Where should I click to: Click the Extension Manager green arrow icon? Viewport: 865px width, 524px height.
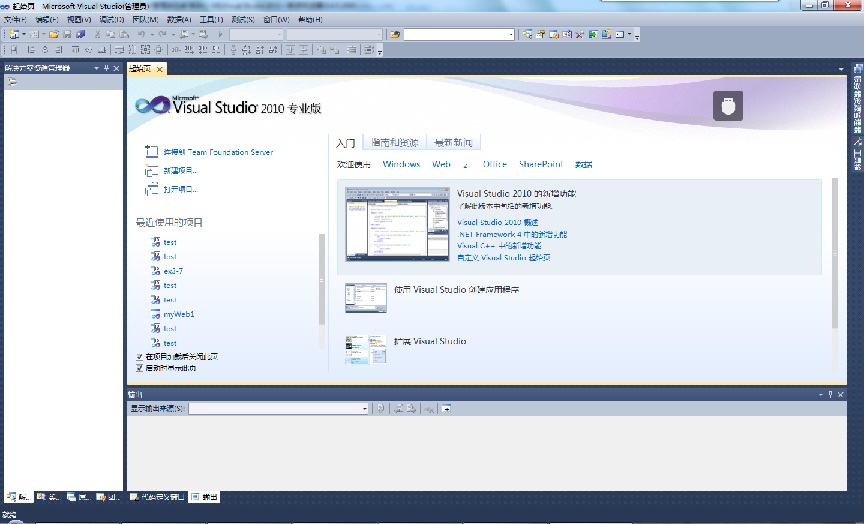[593, 34]
